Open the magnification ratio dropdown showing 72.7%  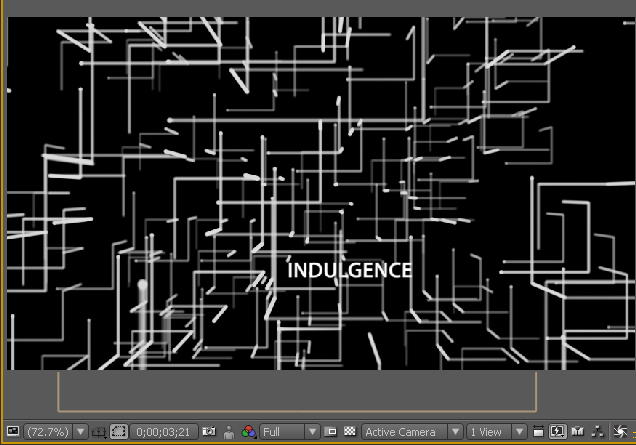tap(56, 432)
